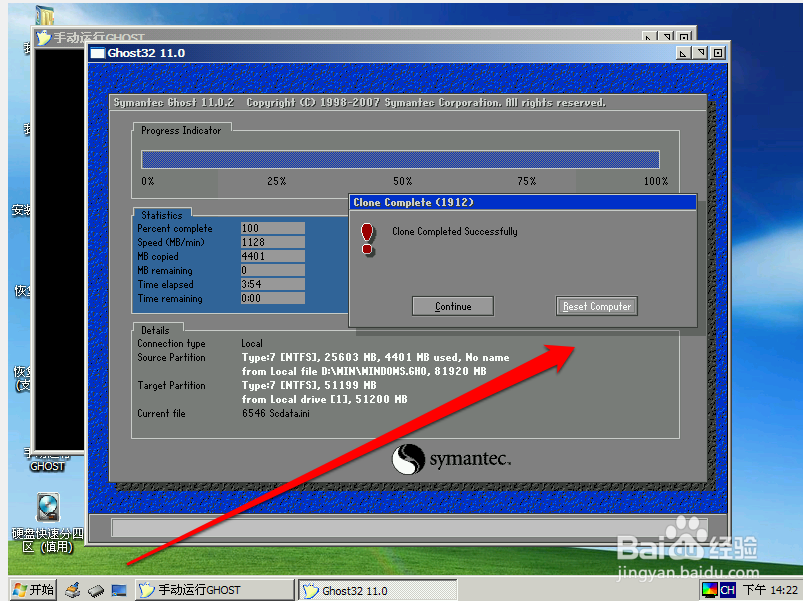Click the MB remaining value 0
The width and height of the screenshot is (803, 601).
(272, 270)
